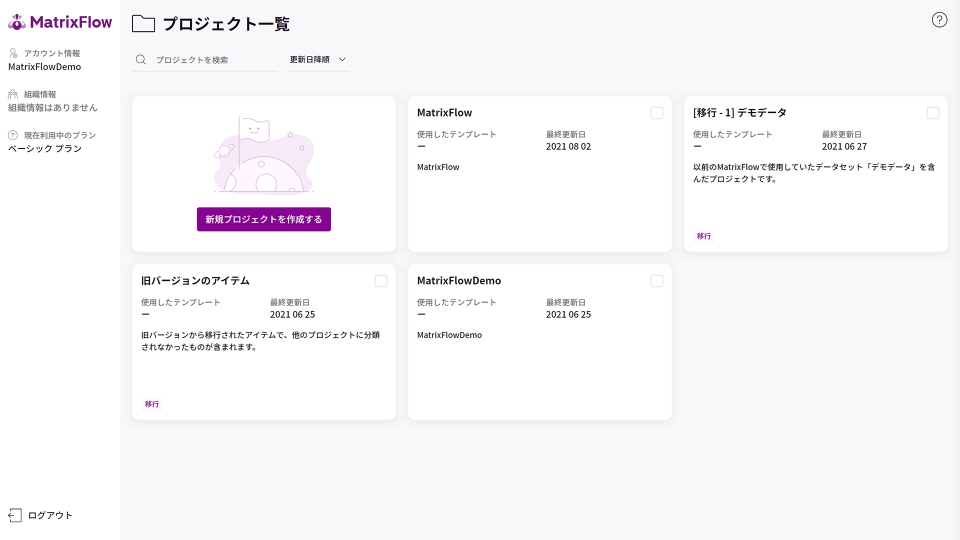Click the プロジェクト一覧 page heading
The image size is (960, 540).
point(226,24)
